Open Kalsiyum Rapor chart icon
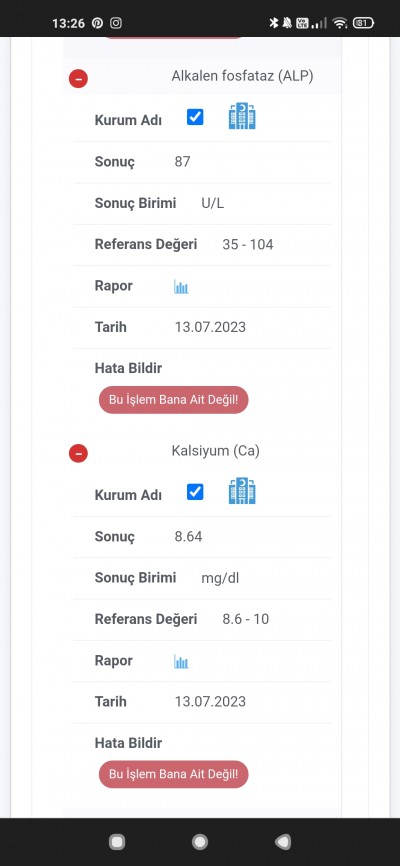 (181, 661)
